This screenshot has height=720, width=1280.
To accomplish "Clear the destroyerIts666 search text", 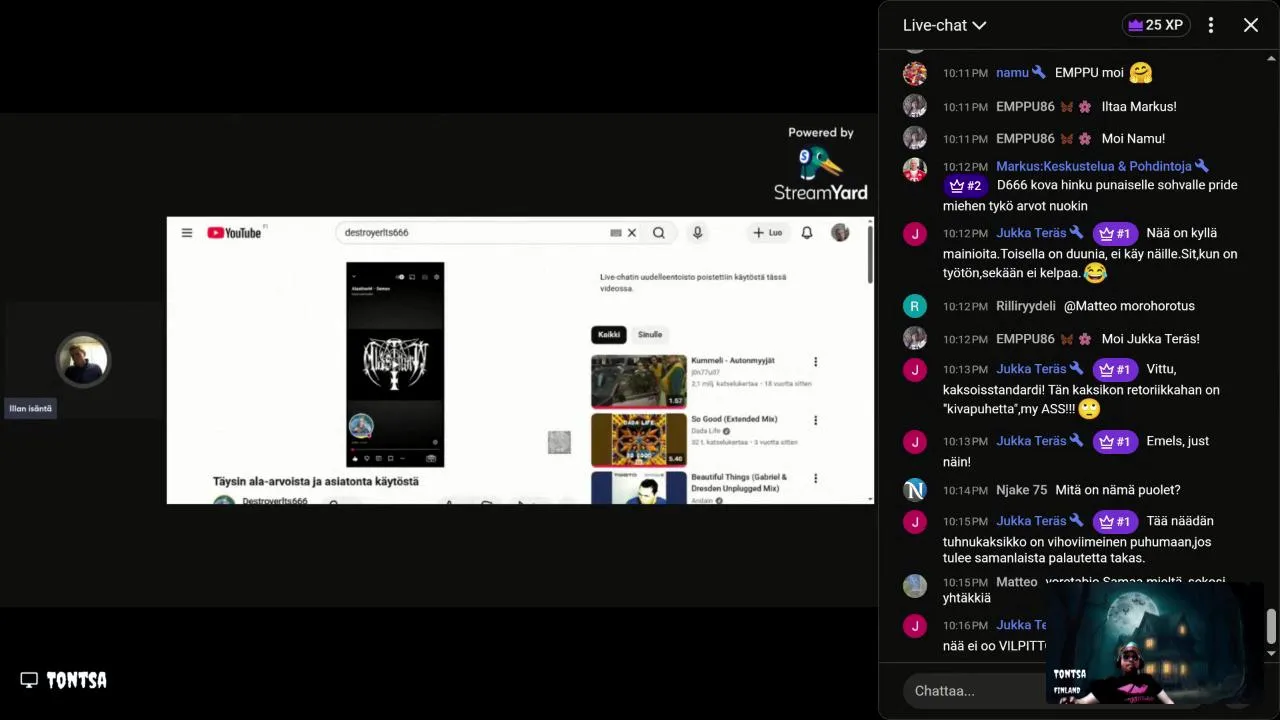I will point(632,233).
